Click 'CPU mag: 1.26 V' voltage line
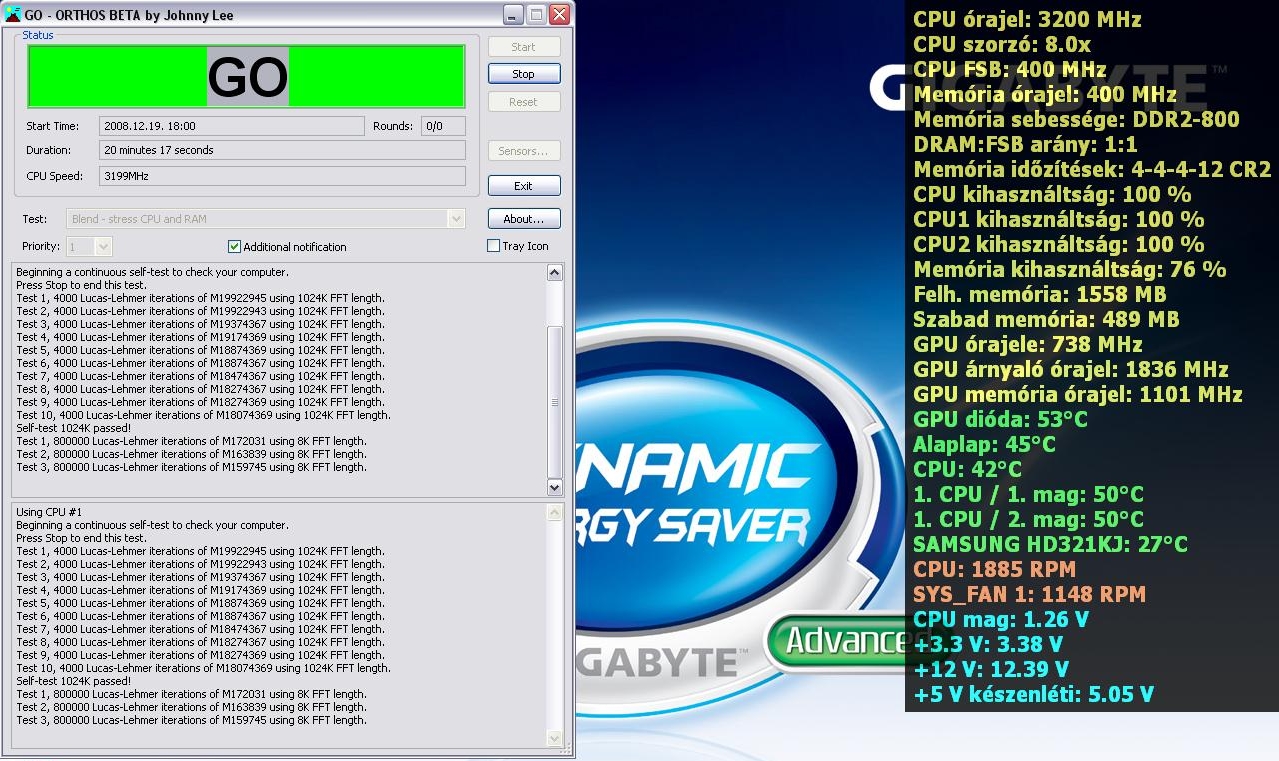1279x761 pixels. [1001, 619]
